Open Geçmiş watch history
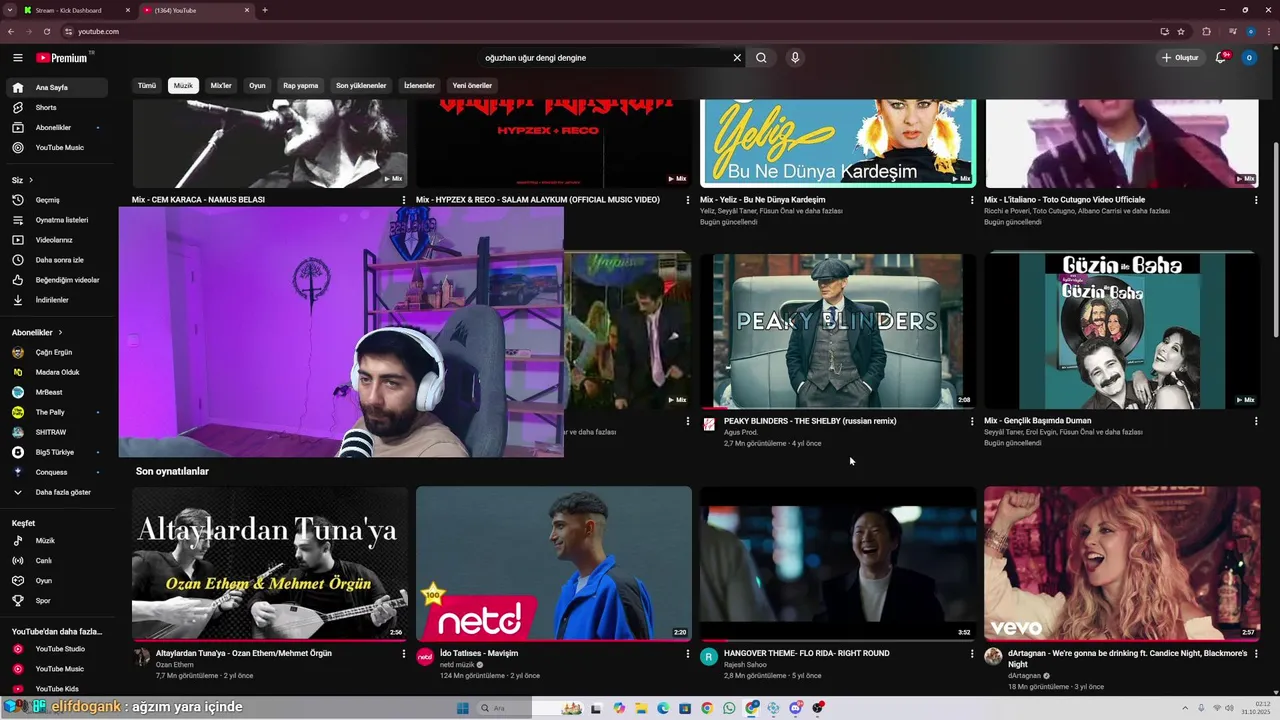The width and height of the screenshot is (1280, 720). 57,200
